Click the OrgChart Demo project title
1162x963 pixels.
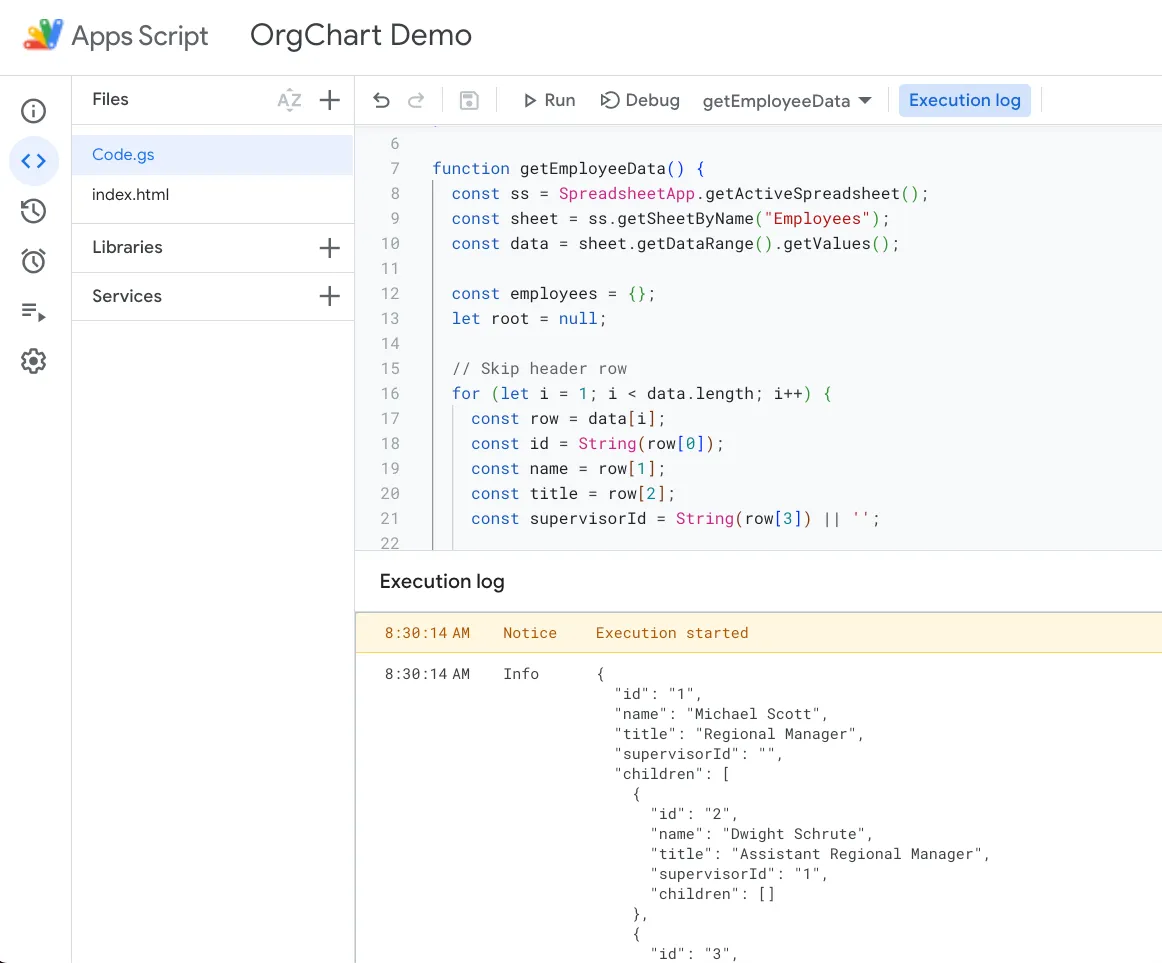click(x=361, y=36)
